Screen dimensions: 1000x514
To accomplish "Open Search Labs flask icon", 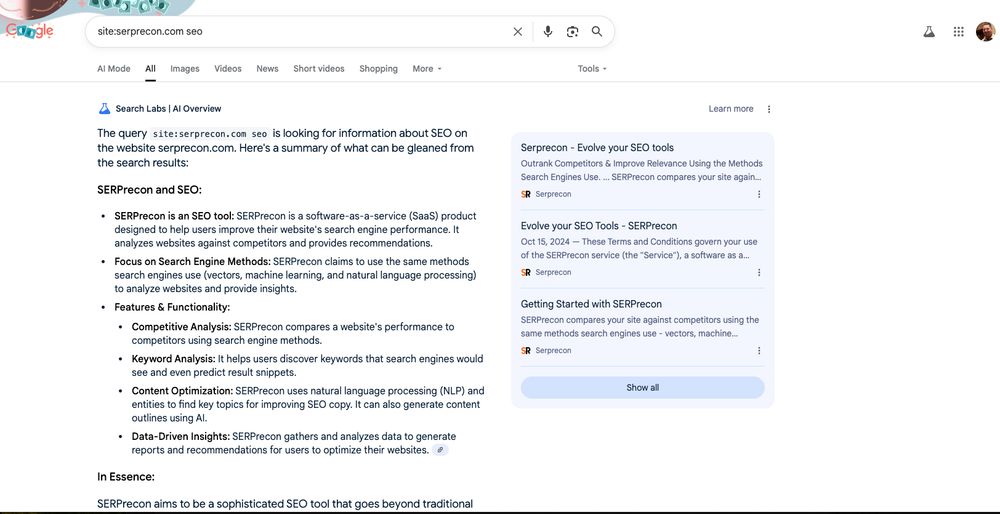I will click(x=929, y=32).
